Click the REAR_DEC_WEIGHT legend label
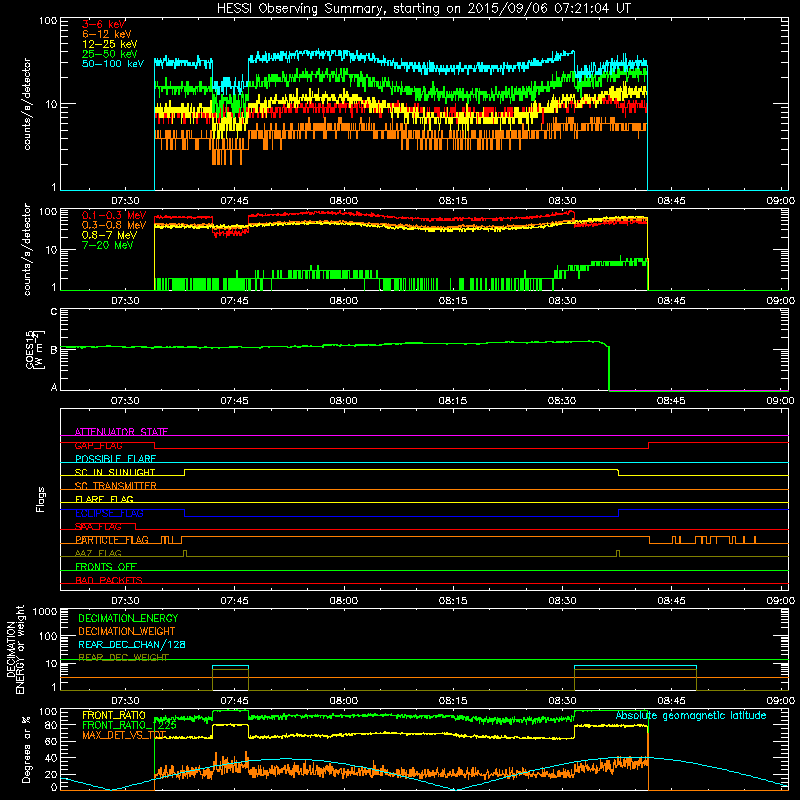This screenshot has width=800, height=800. (x=123, y=657)
